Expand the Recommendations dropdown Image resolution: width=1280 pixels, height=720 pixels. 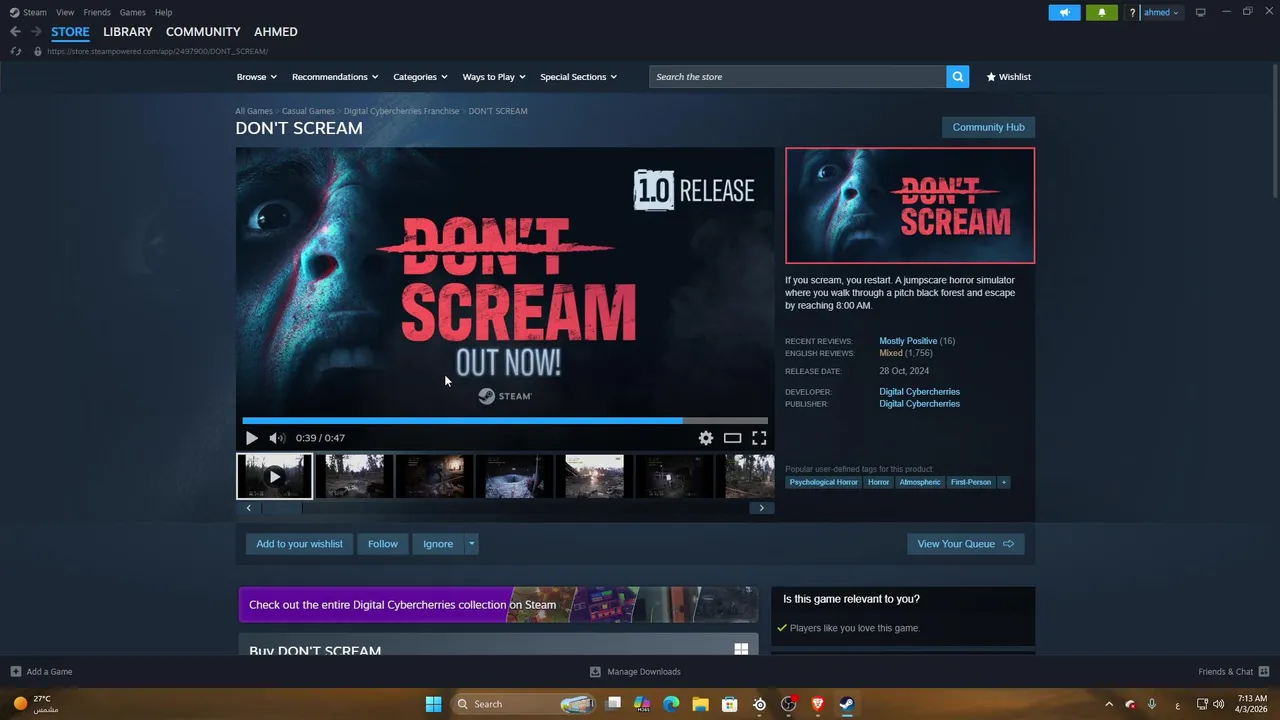pyautogui.click(x=335, y=77)
